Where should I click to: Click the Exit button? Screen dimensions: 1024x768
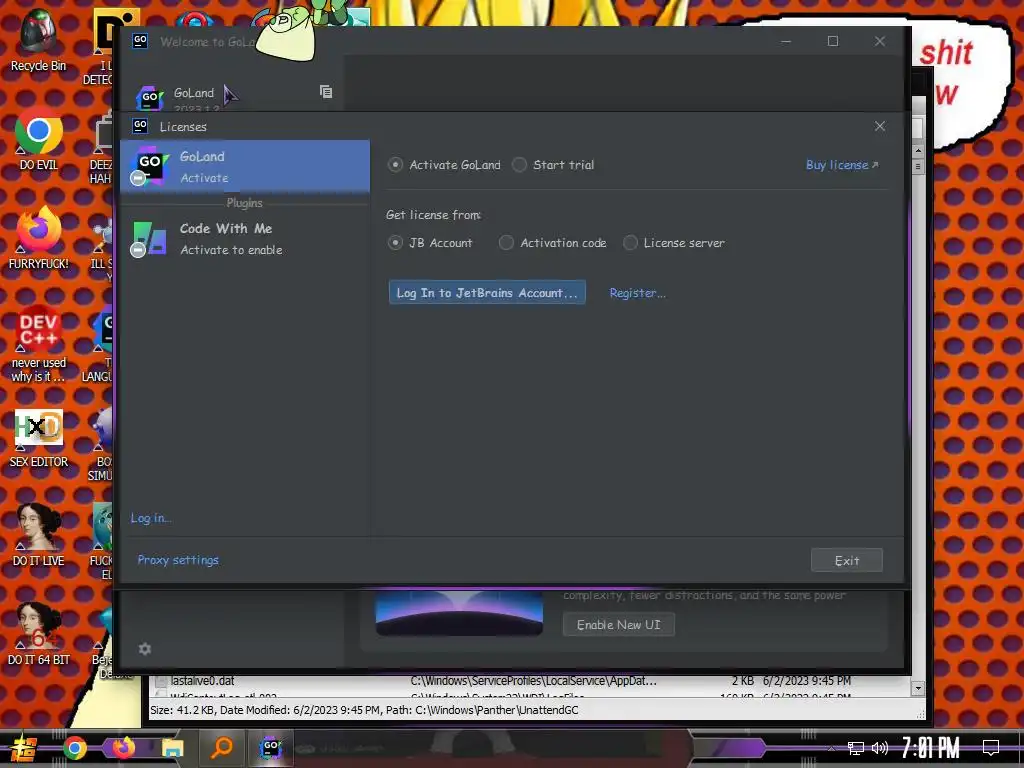[x=846, y=560]
